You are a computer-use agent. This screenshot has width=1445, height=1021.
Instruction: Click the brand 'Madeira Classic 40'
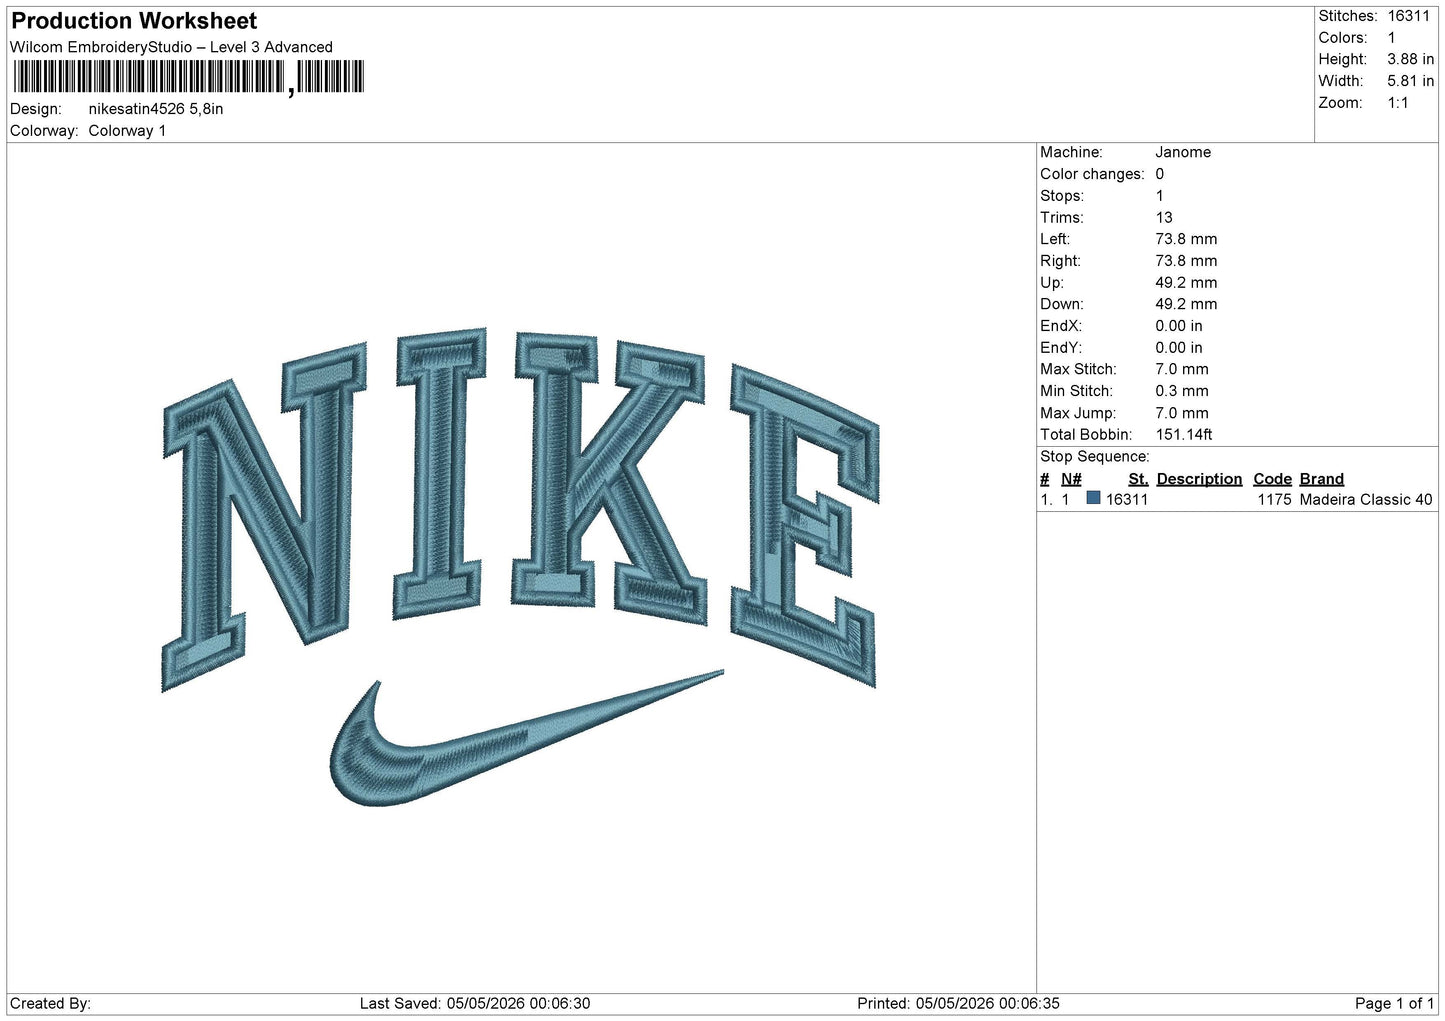pos(1366,500)
